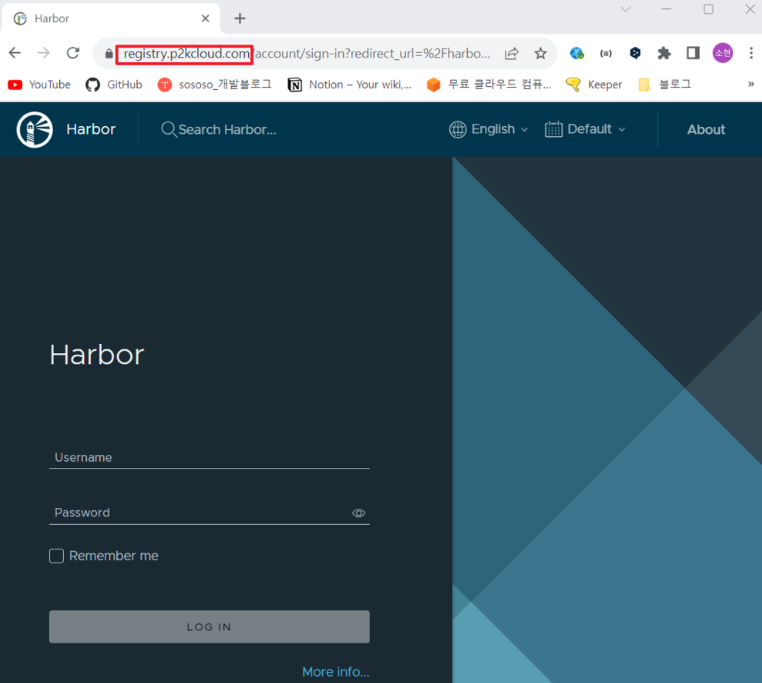Viewport: 762px width, 683px height.
Task: Close the Harbor browser tab
Action: 206,18
